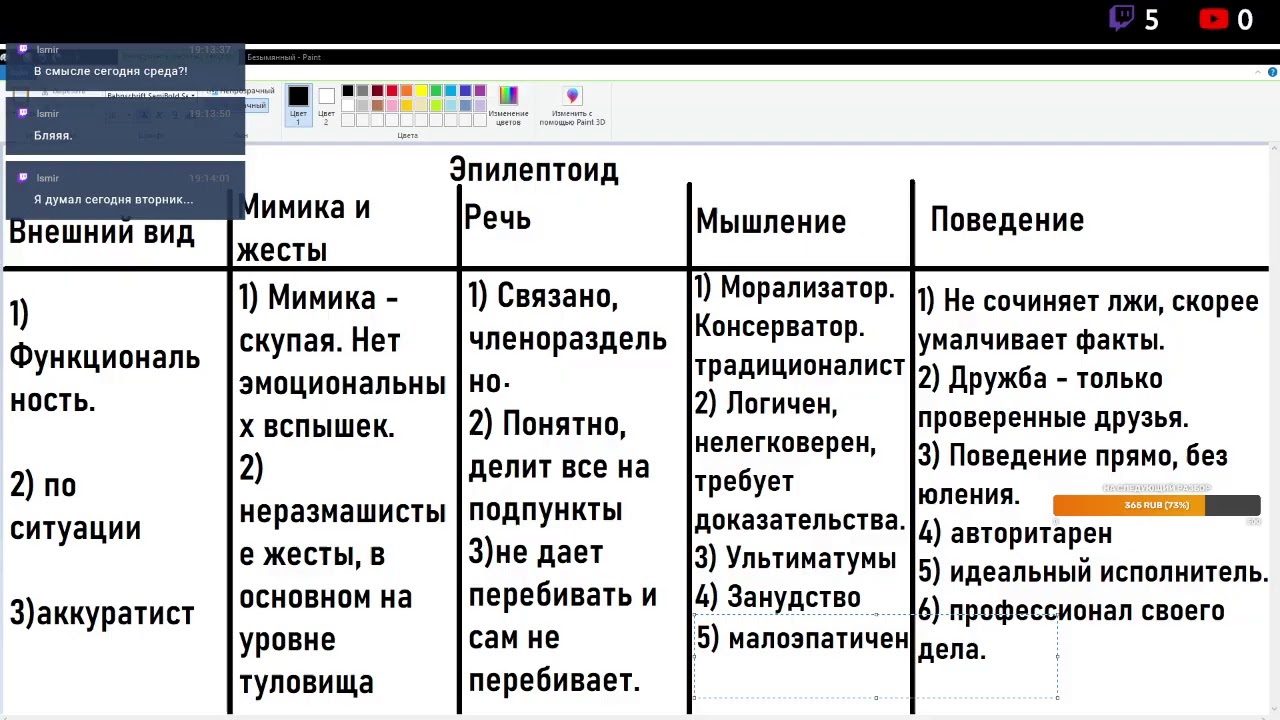
Task: Pick the turquoise blue palette swatch
Action: click(450, 90)
